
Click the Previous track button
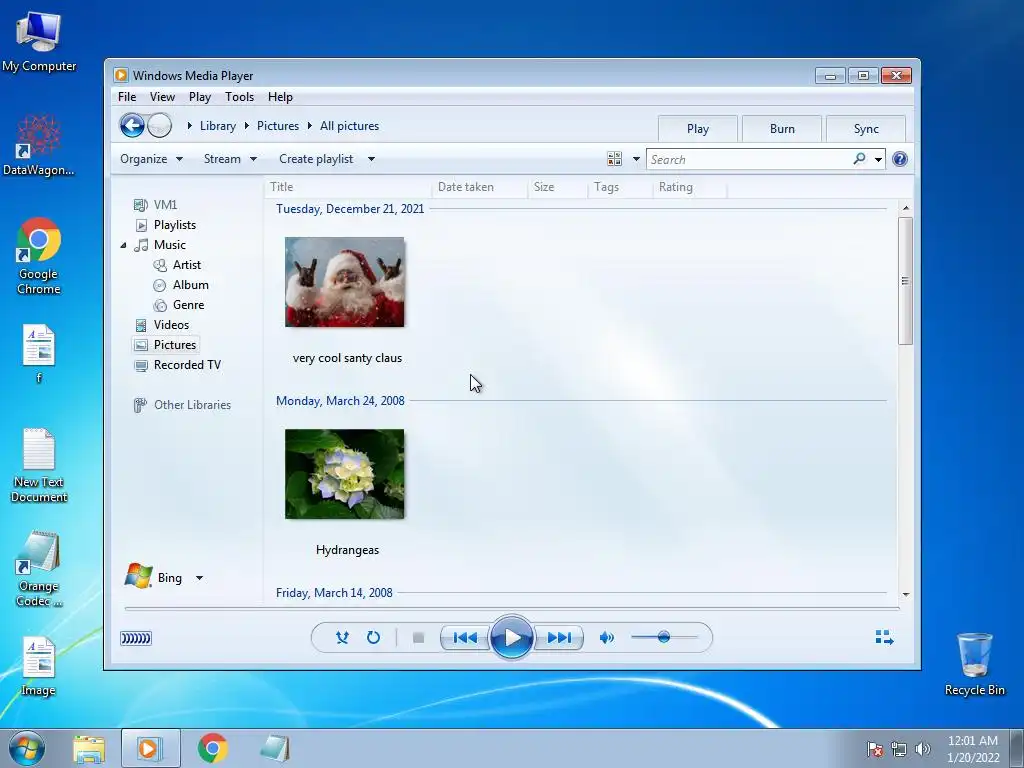(464, 637)
